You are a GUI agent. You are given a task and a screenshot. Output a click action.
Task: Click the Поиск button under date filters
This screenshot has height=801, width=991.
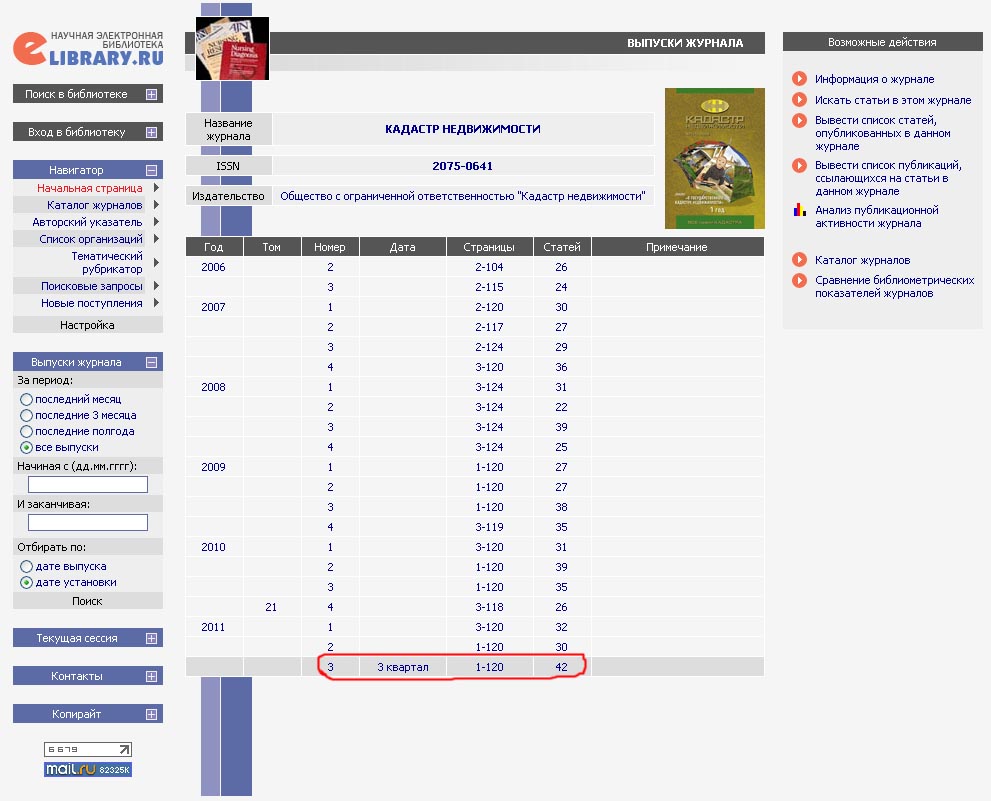[x=87, y=601]
